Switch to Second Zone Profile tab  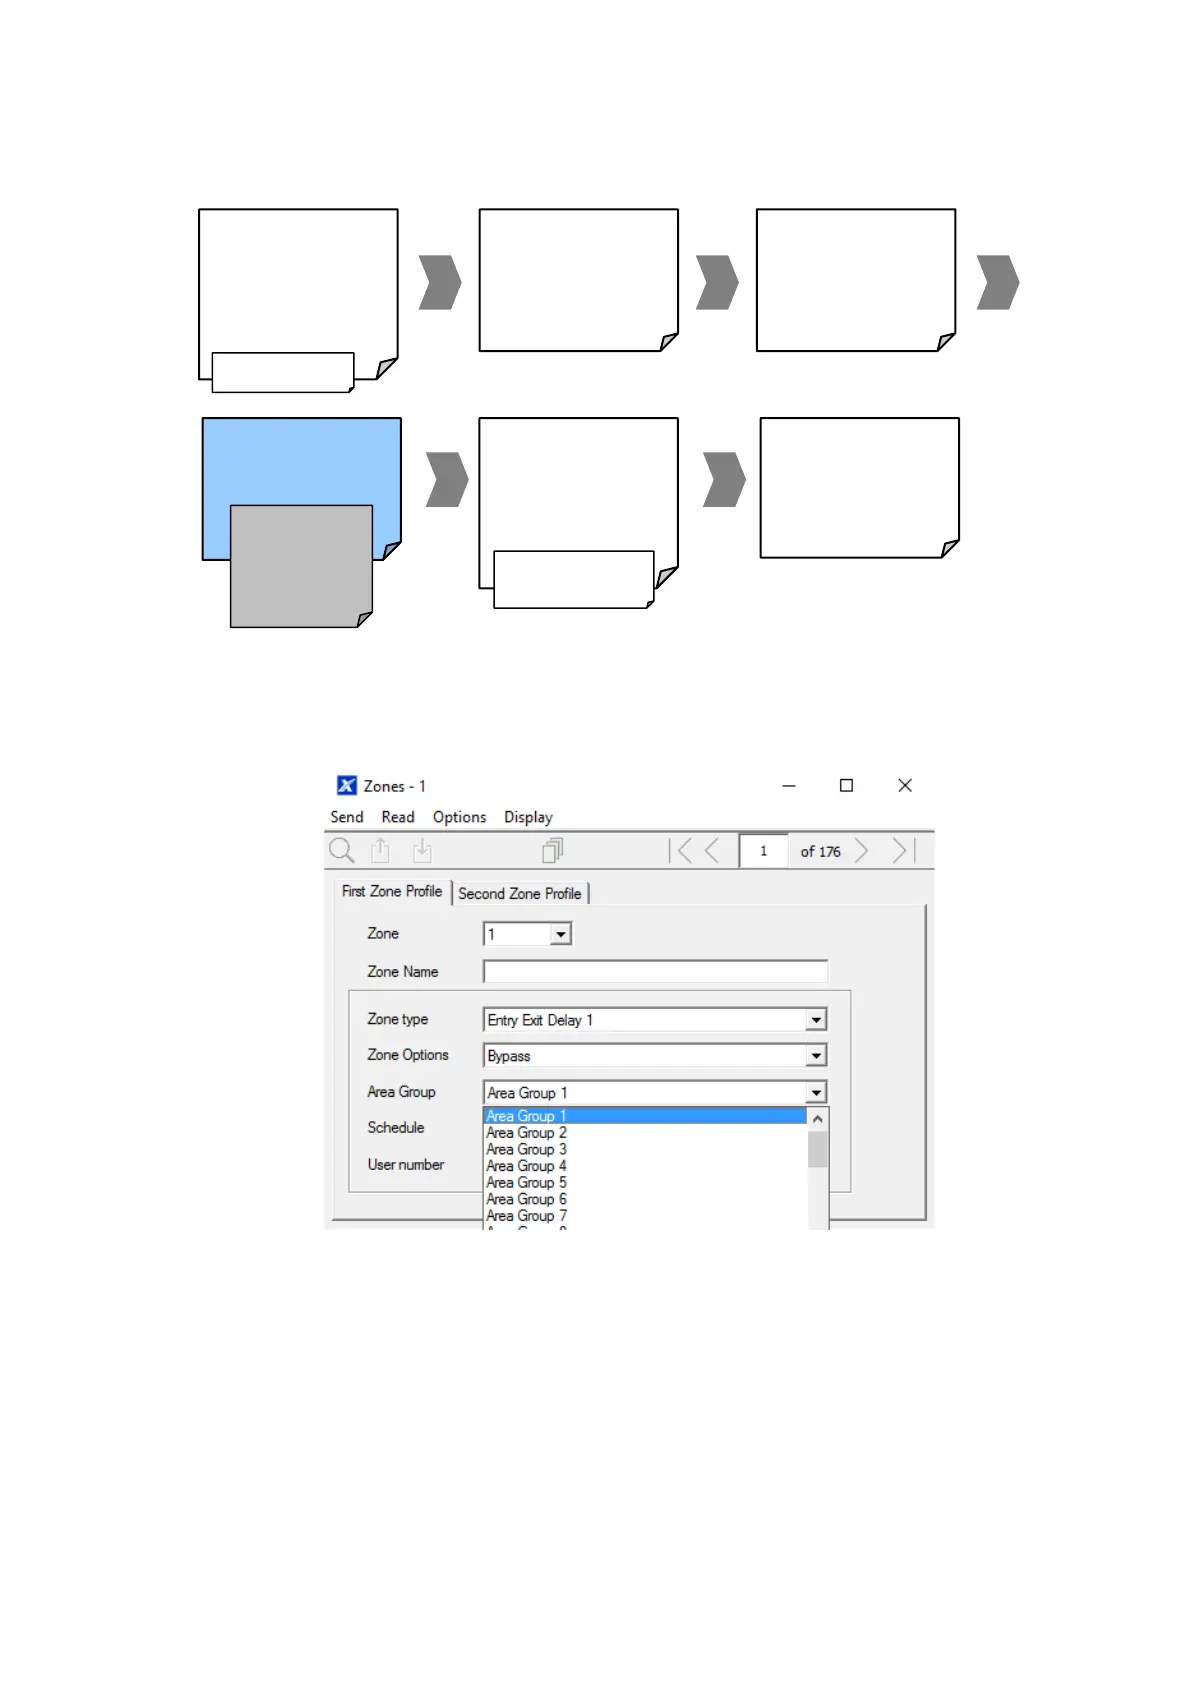point(520,894)
